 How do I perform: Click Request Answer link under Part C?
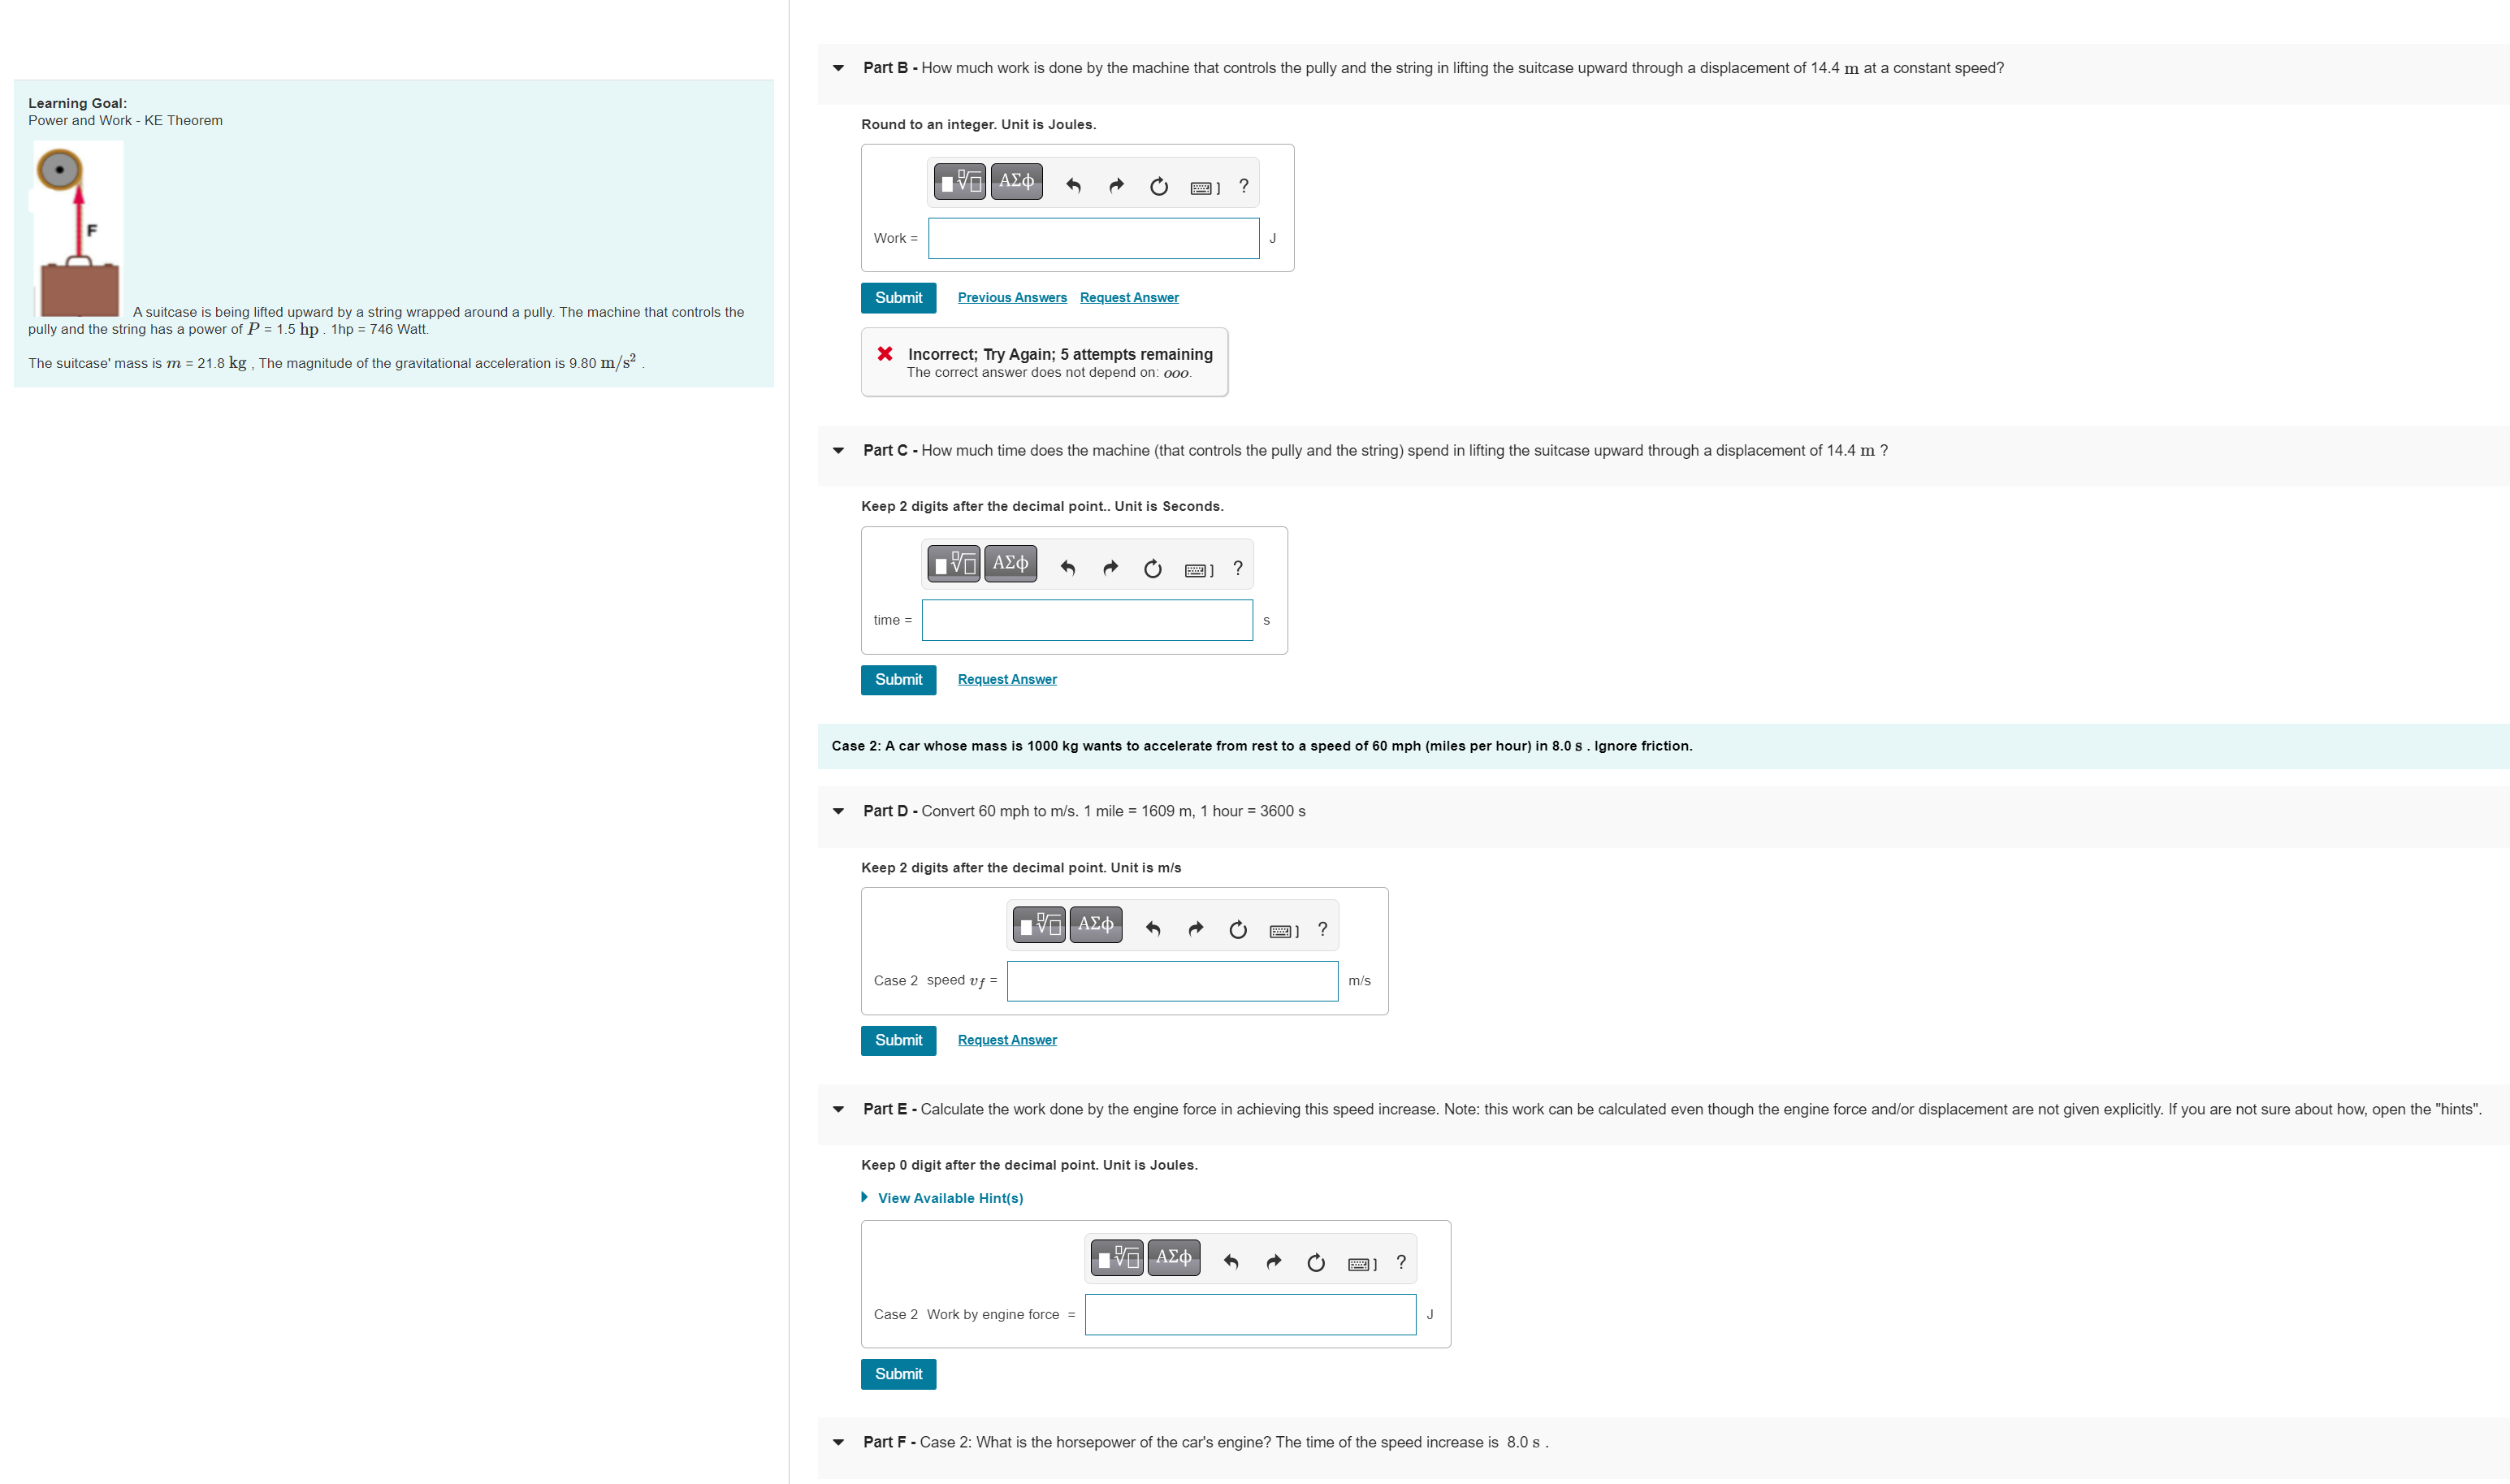point(1006,679)
